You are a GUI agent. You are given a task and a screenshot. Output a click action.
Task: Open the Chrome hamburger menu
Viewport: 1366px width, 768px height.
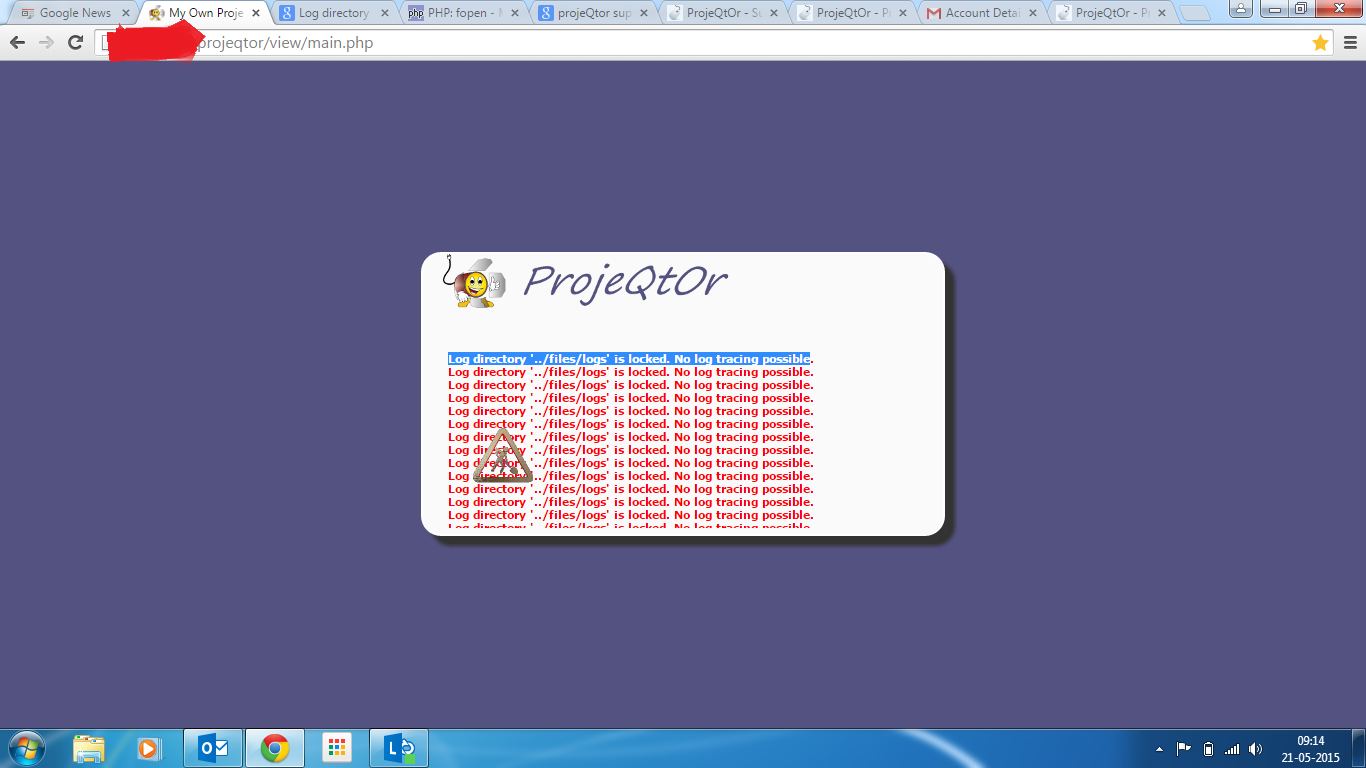click(1351, 43)
